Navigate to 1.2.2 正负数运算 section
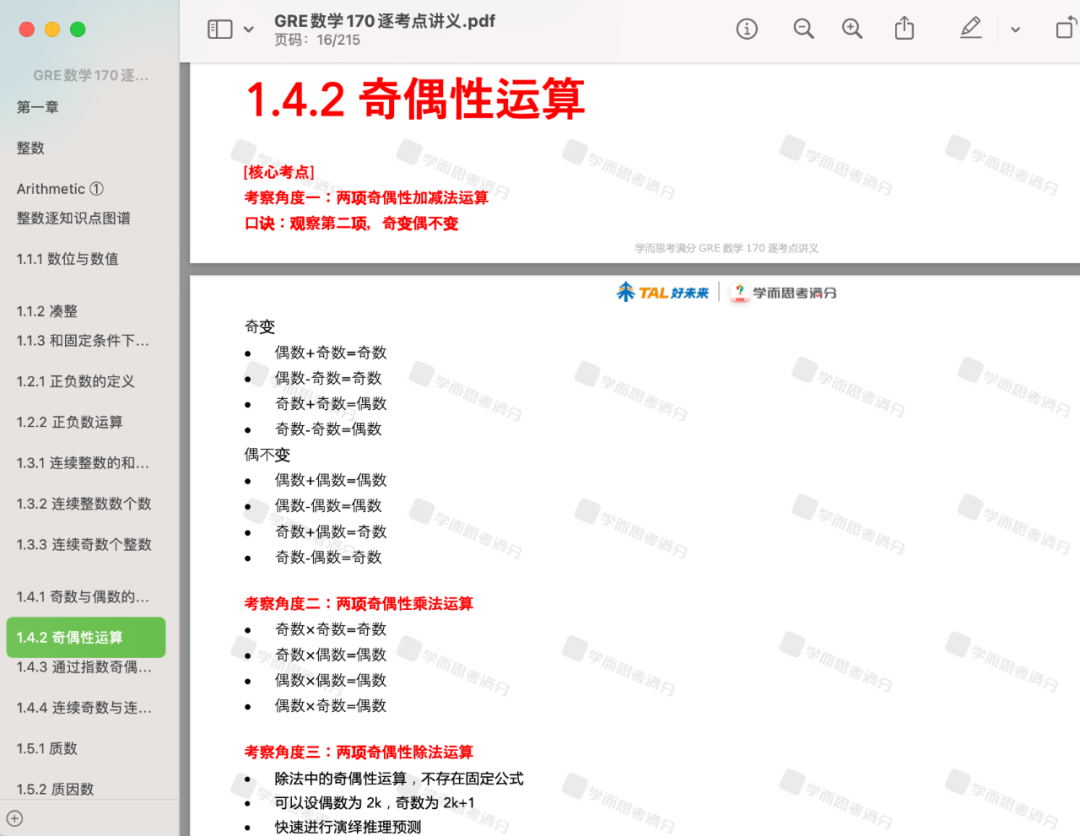1080x836 pixels. click(70, 422)
